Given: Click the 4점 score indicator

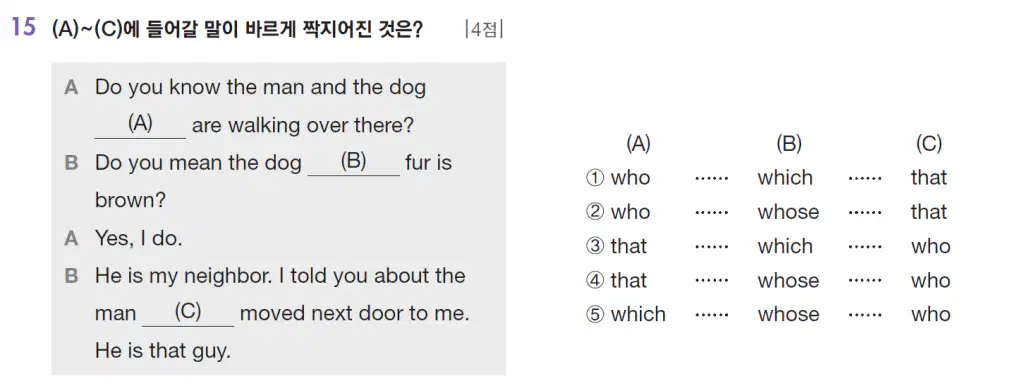Looking at the screenshot, I should point(484,31).
